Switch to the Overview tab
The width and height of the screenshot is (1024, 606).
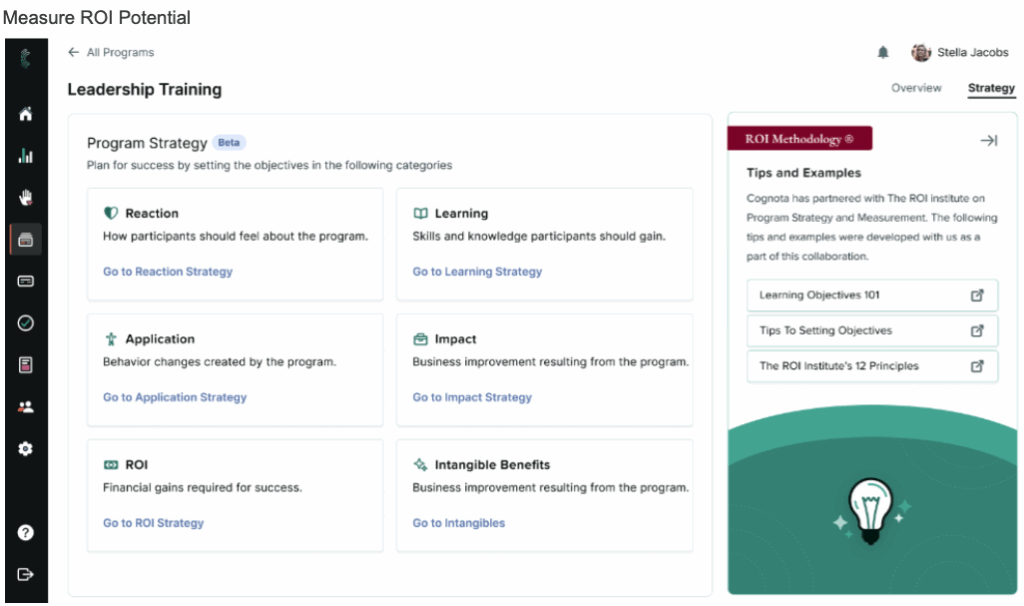click(916, 88)
